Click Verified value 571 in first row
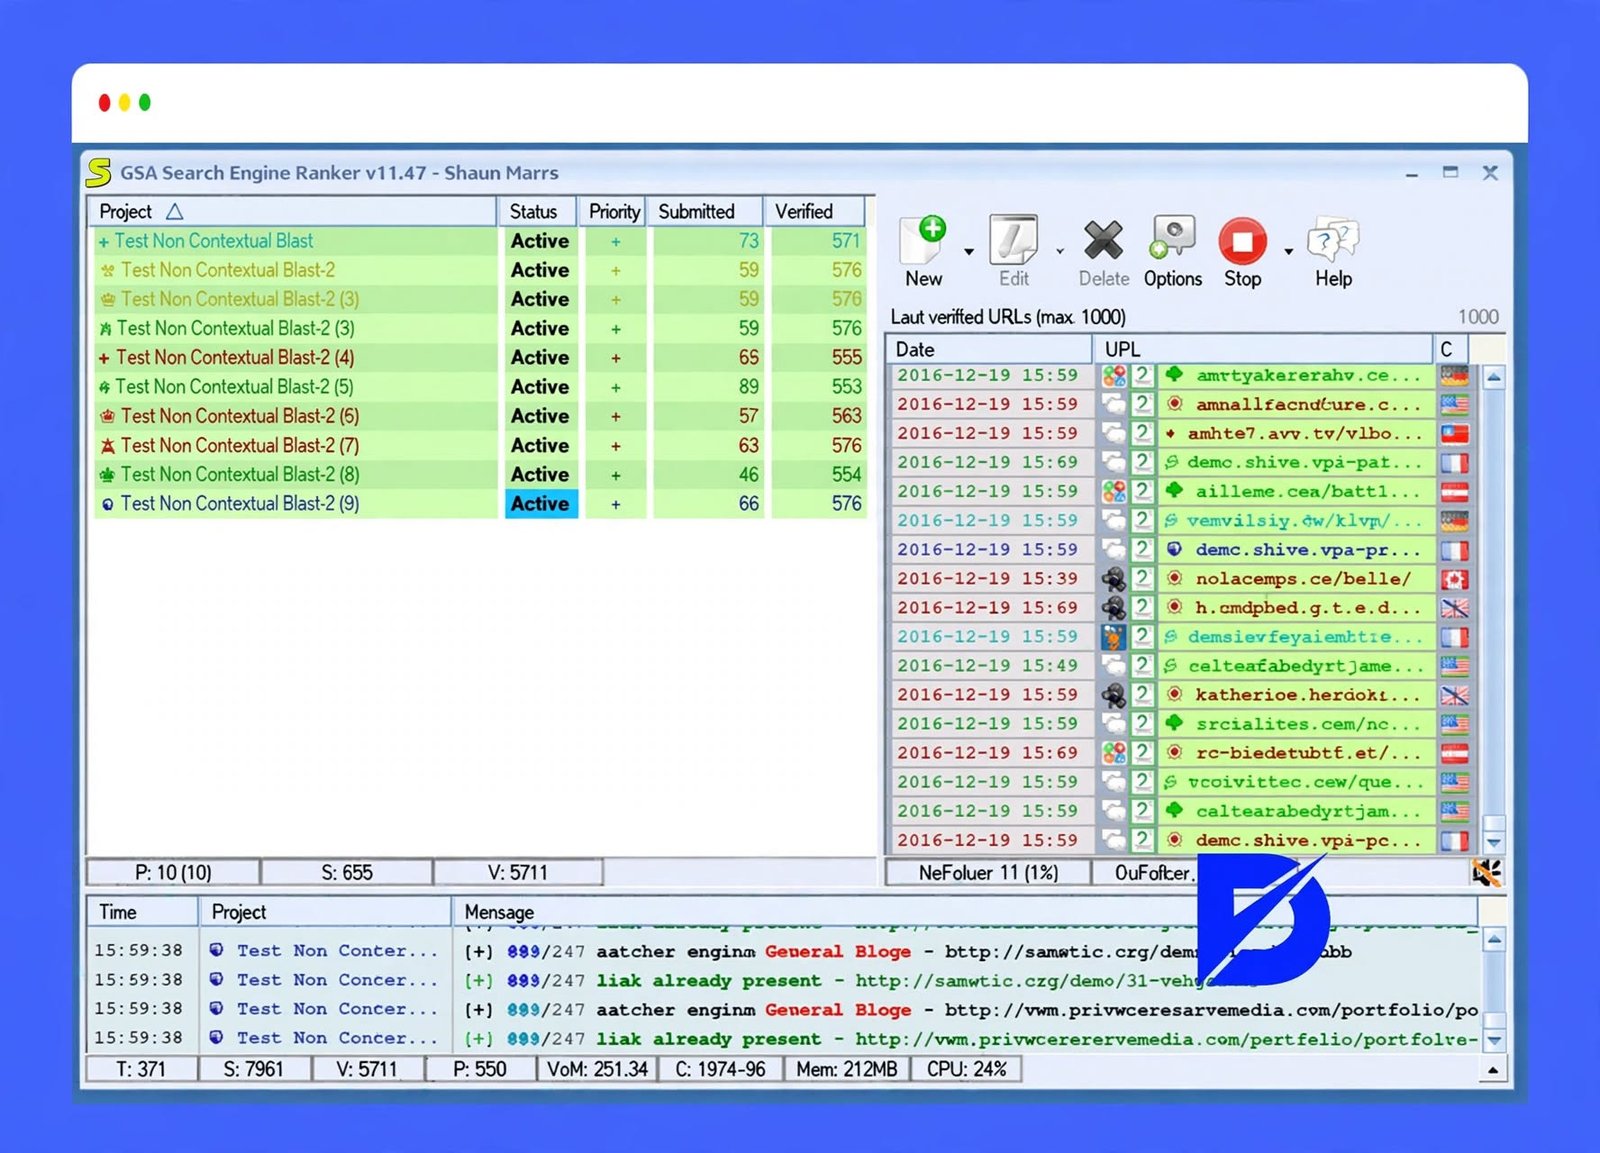Viewport: 1600px width, 1153px height. 846,241
